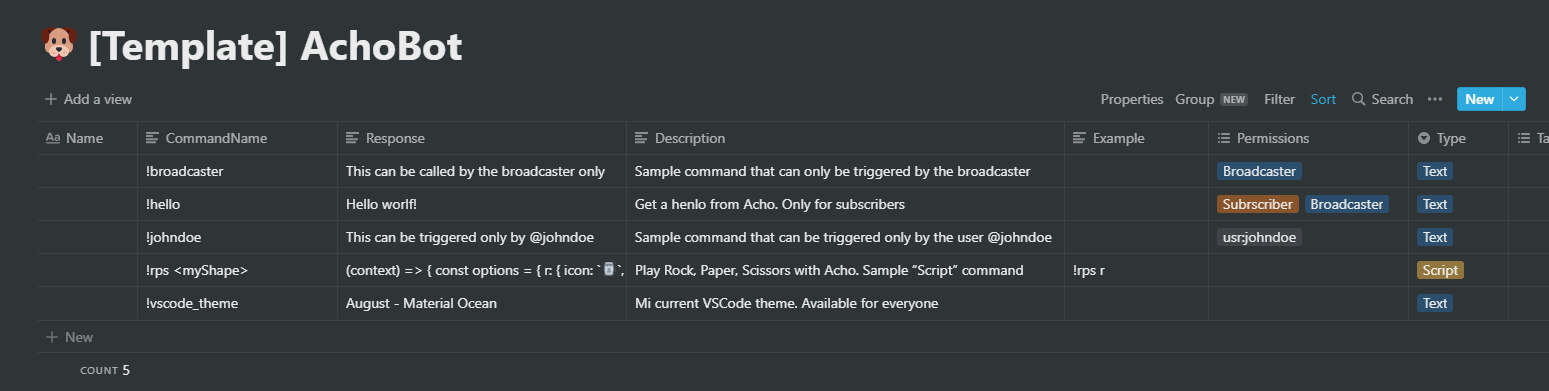This screenshot has height=391, width=1549.
Task: Click the plus icon to add a view
Action: coord(51,99)
